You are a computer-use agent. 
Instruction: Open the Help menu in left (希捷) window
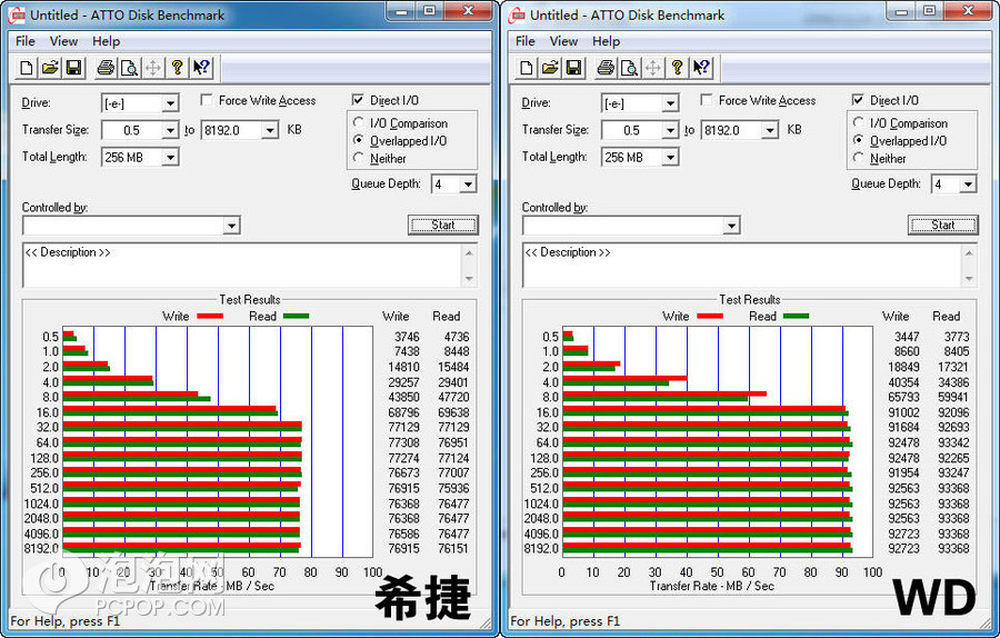(106, 41)
